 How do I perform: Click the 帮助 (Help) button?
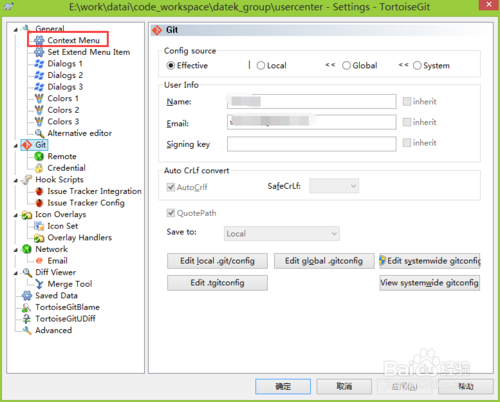click(x=466, y=386)
